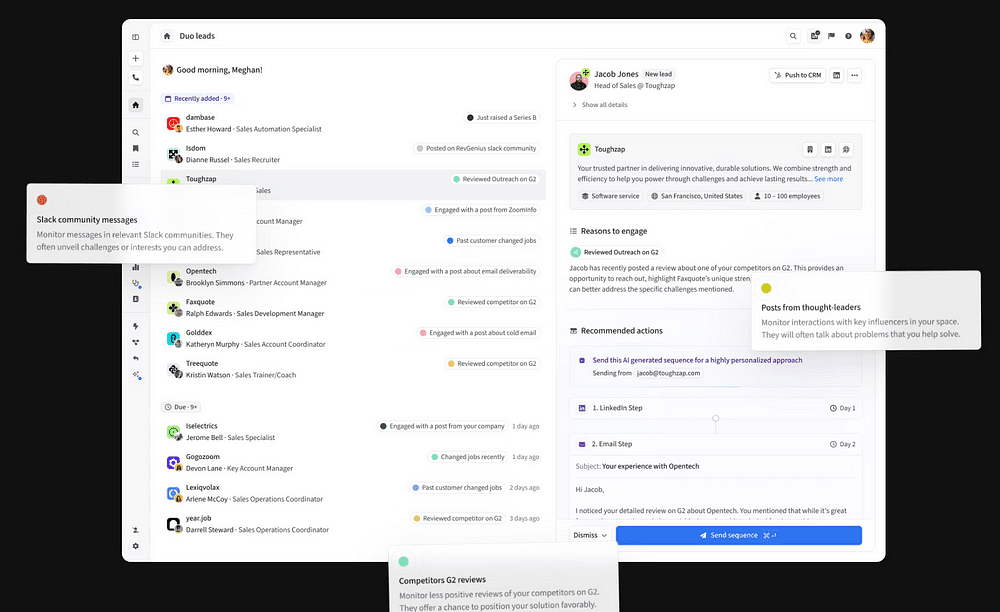This screenshot has height=612, width=1000.
Task: Open the Iselectrics Jerome Bell lead
Action: (353, 432)
